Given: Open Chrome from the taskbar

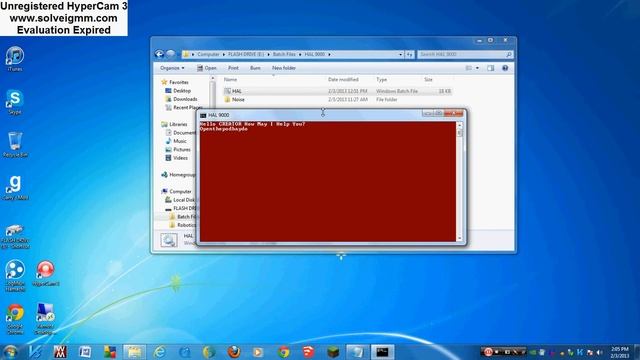Looking at the screenshot, I should pos(284,352).
